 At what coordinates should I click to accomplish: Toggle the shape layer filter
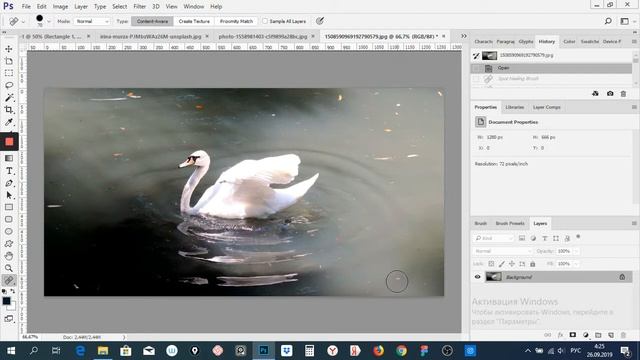[556, 238]
